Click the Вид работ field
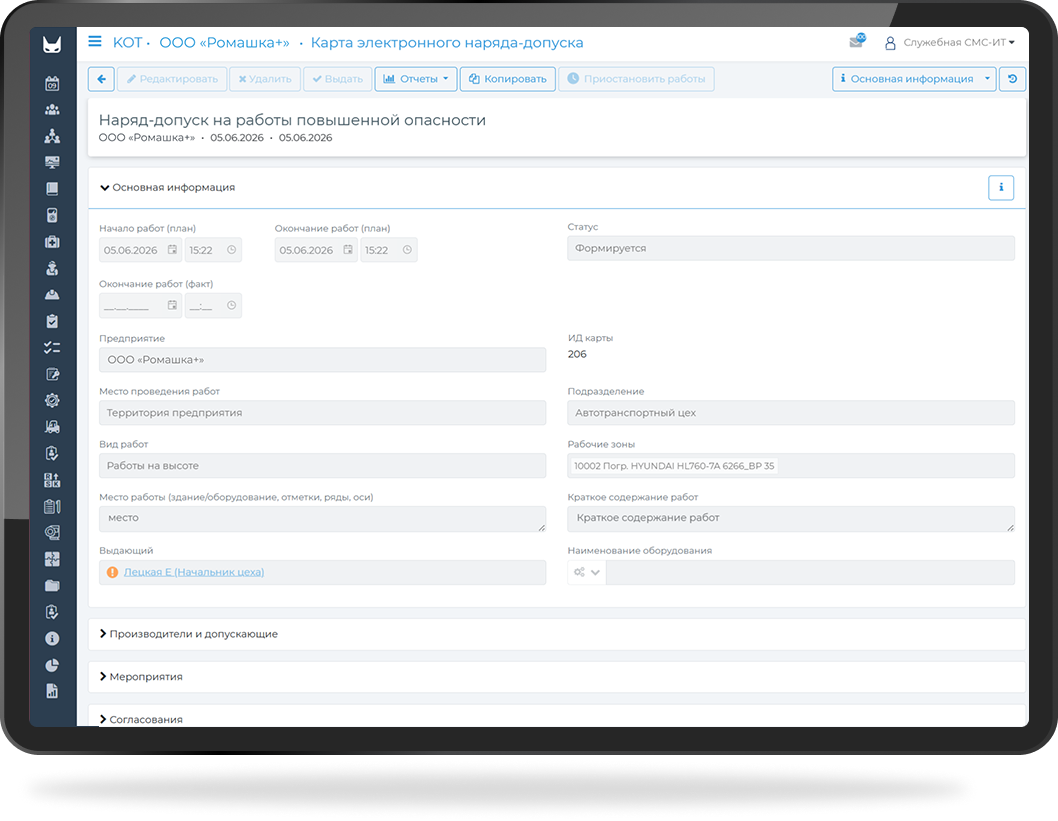 coord(323,465)
